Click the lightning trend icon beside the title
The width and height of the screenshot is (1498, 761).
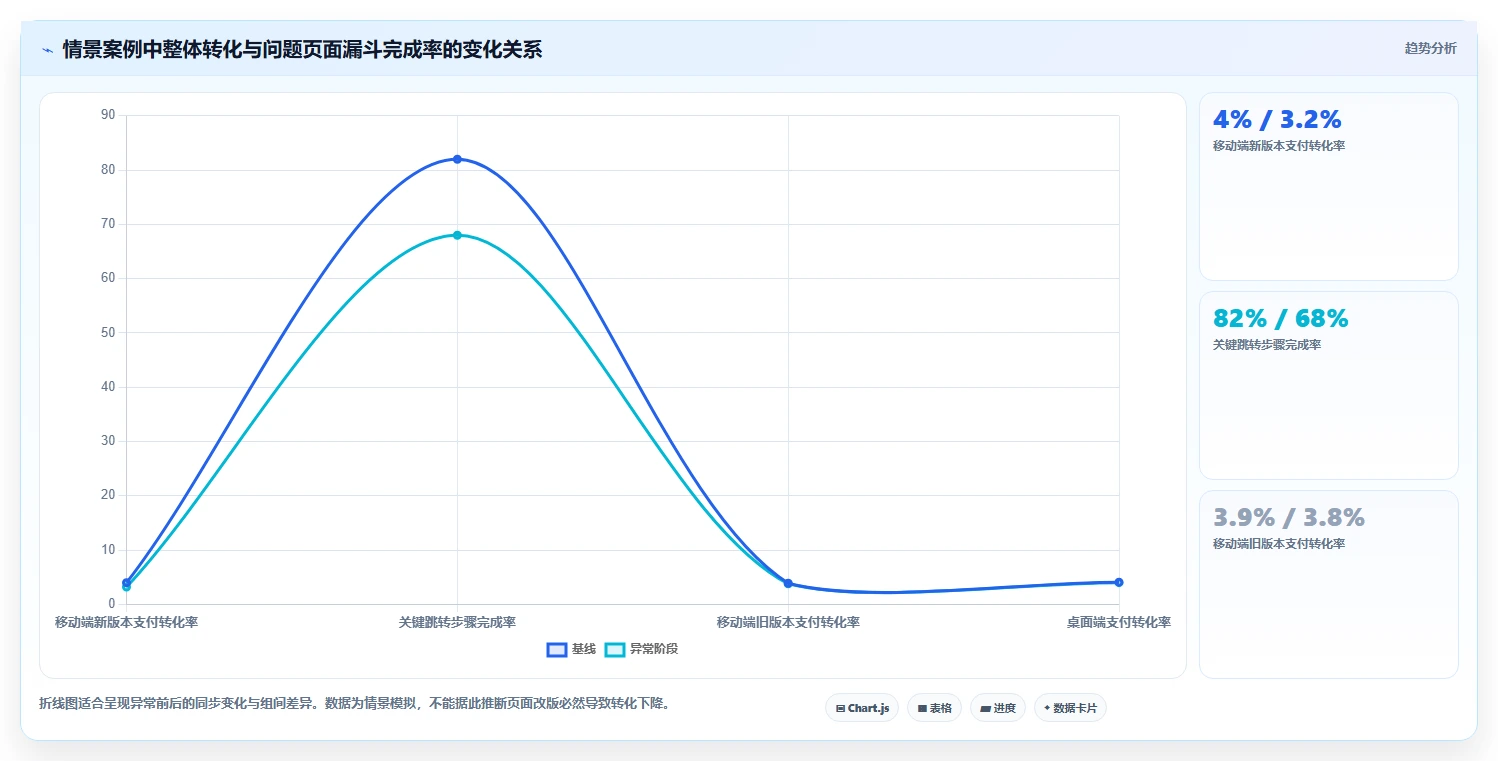[47, 50]
